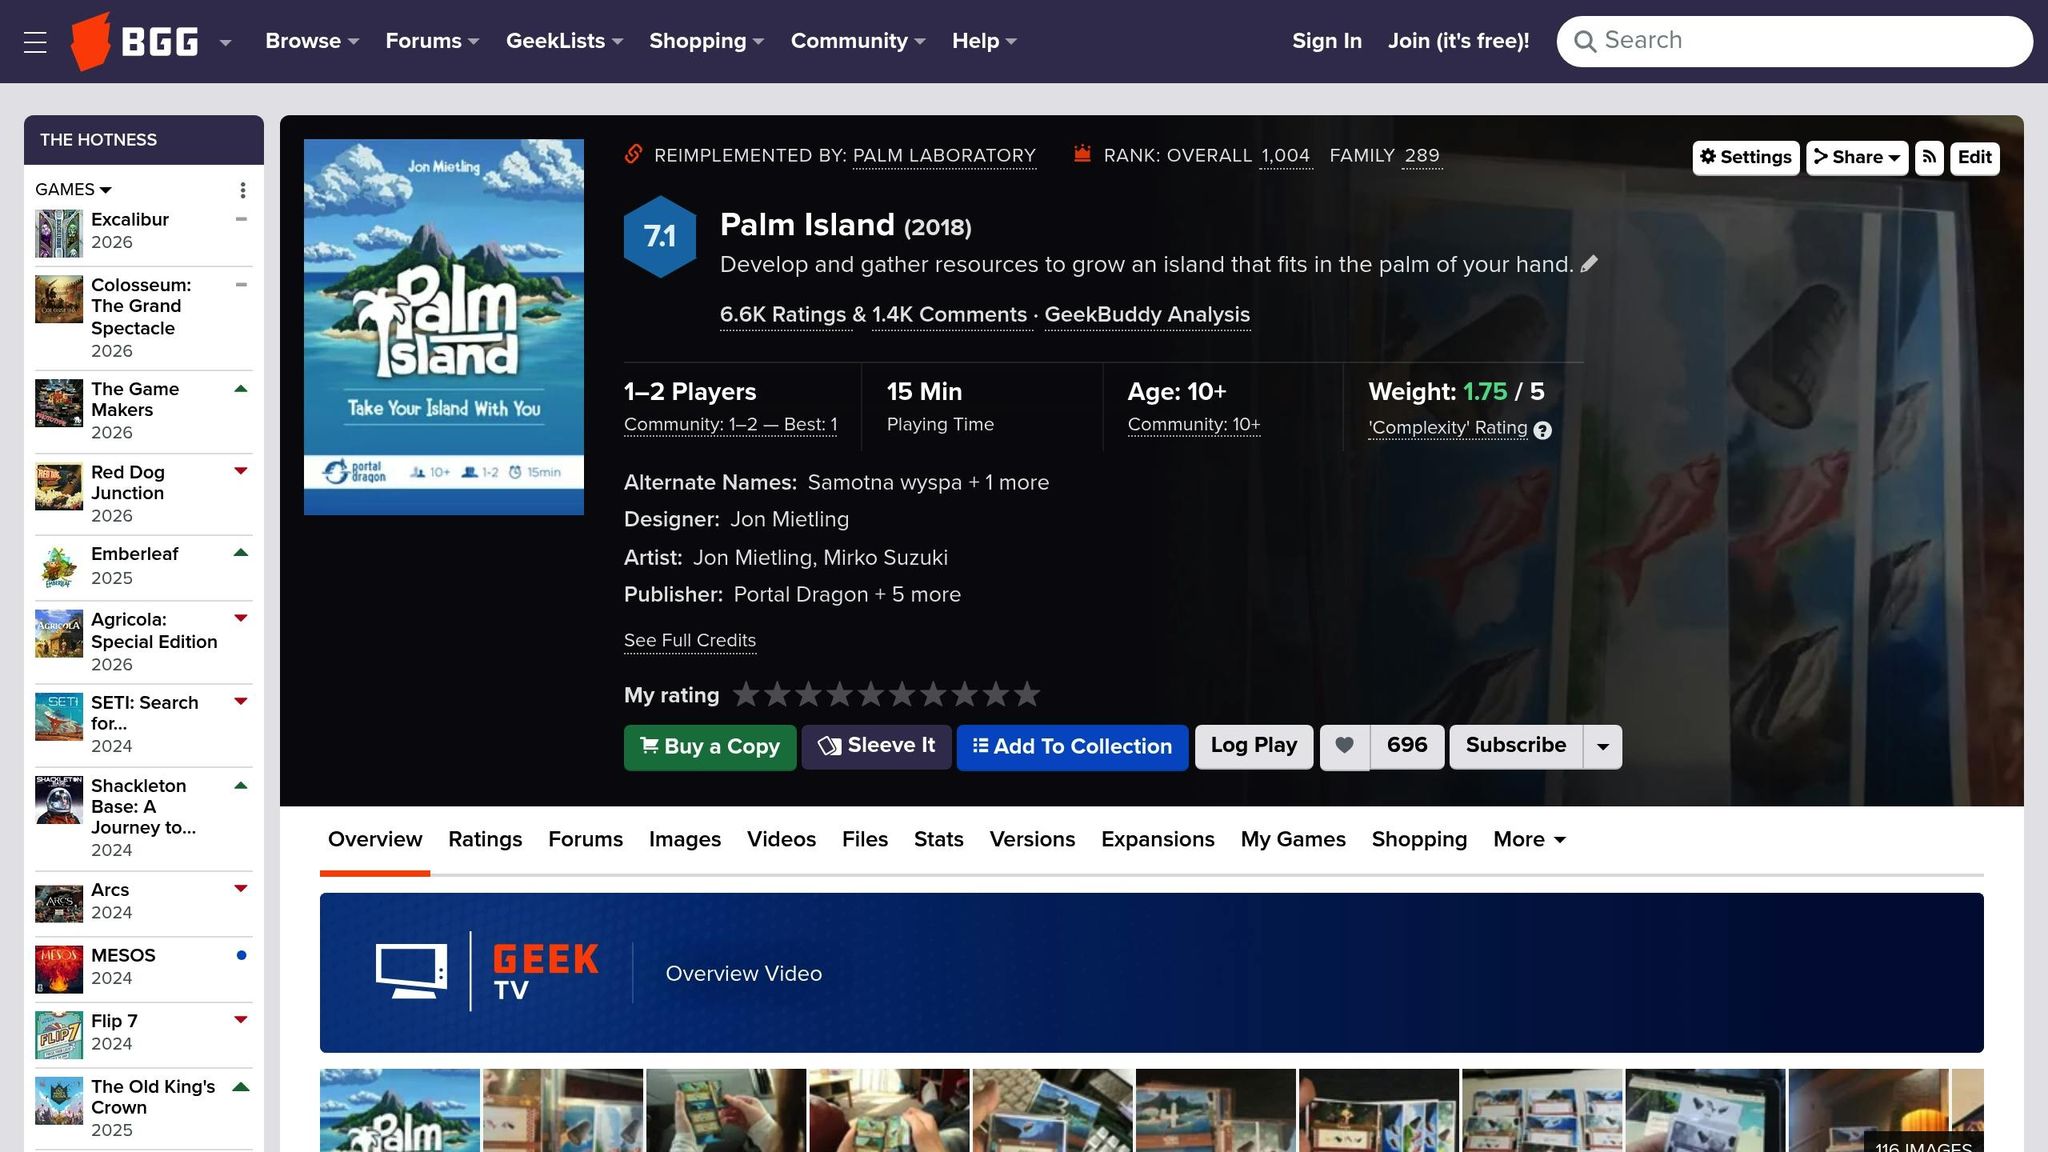This screenshot has height=1152, width=2048.
Task: Click Community: 1–2 — Best: 1
Action: 730,425
